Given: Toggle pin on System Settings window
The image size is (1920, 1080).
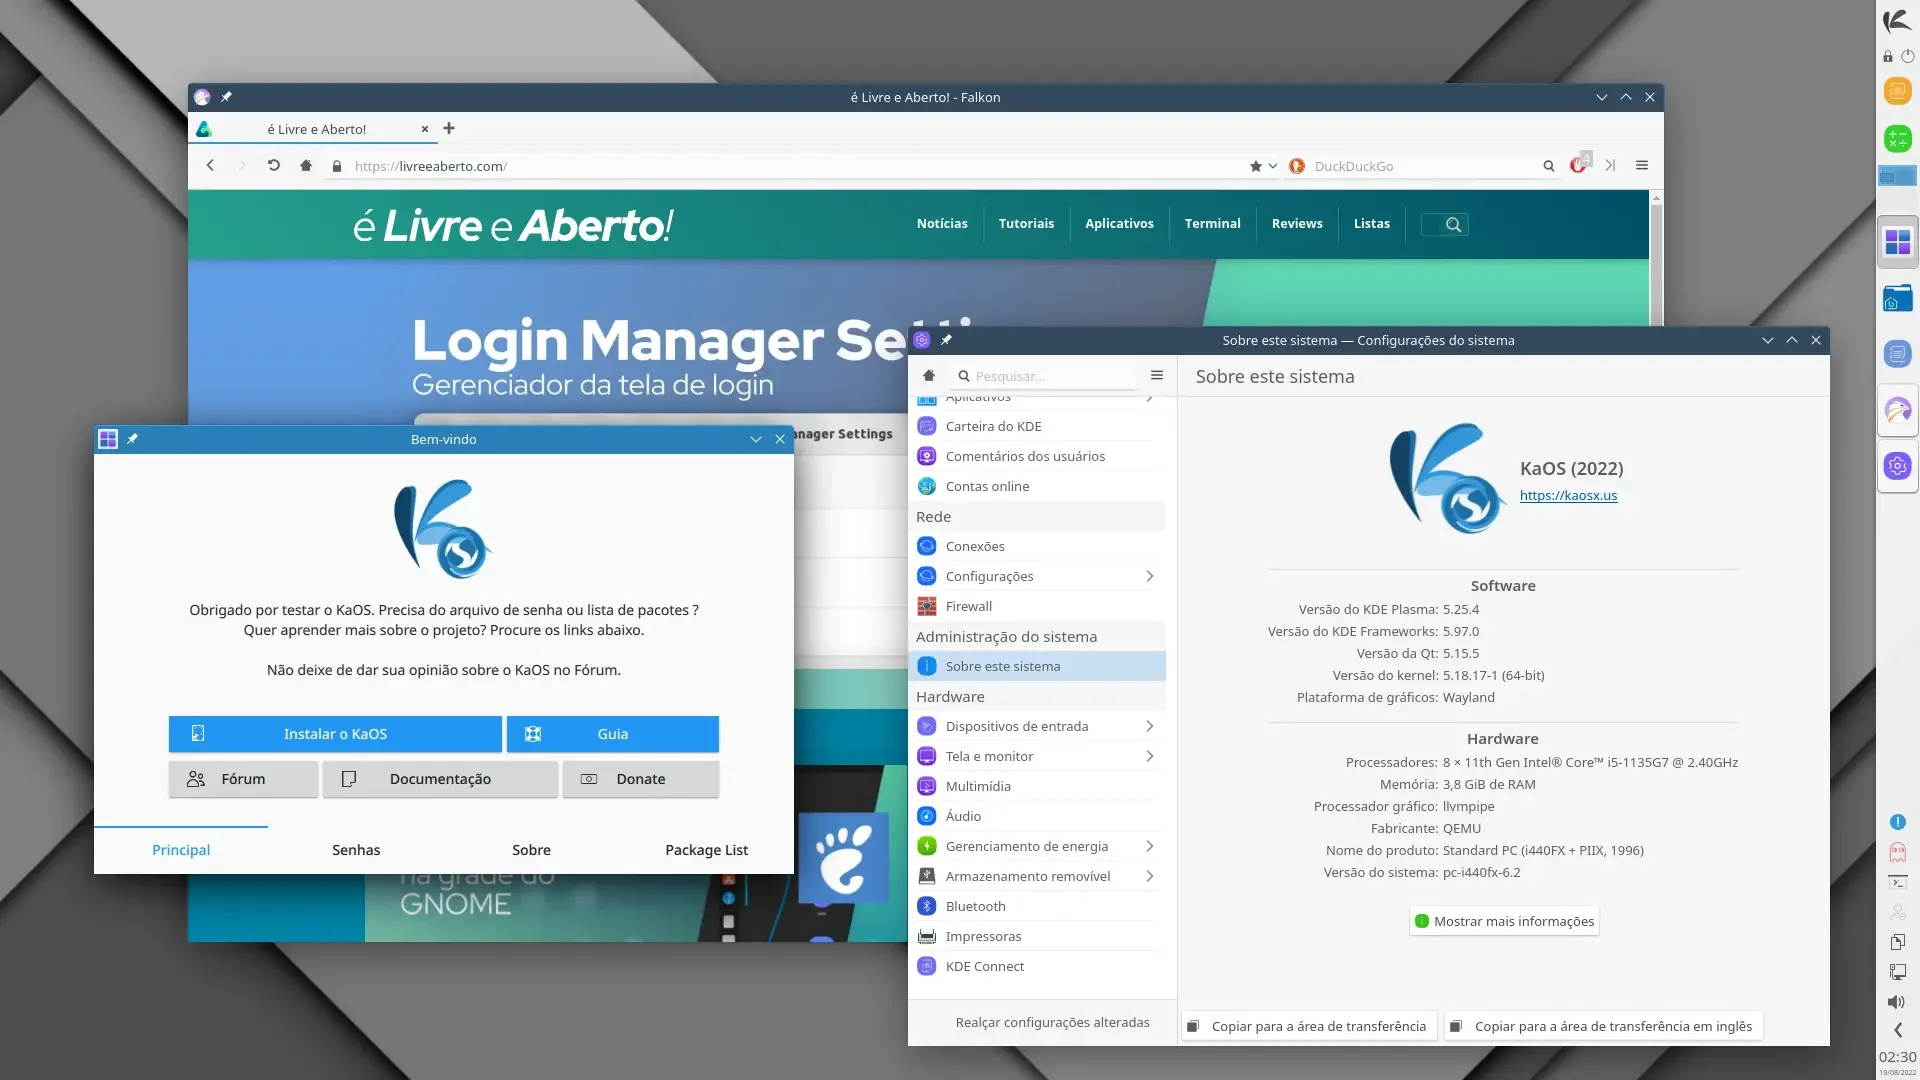Looking at the screenshot, I should [946, 340].
